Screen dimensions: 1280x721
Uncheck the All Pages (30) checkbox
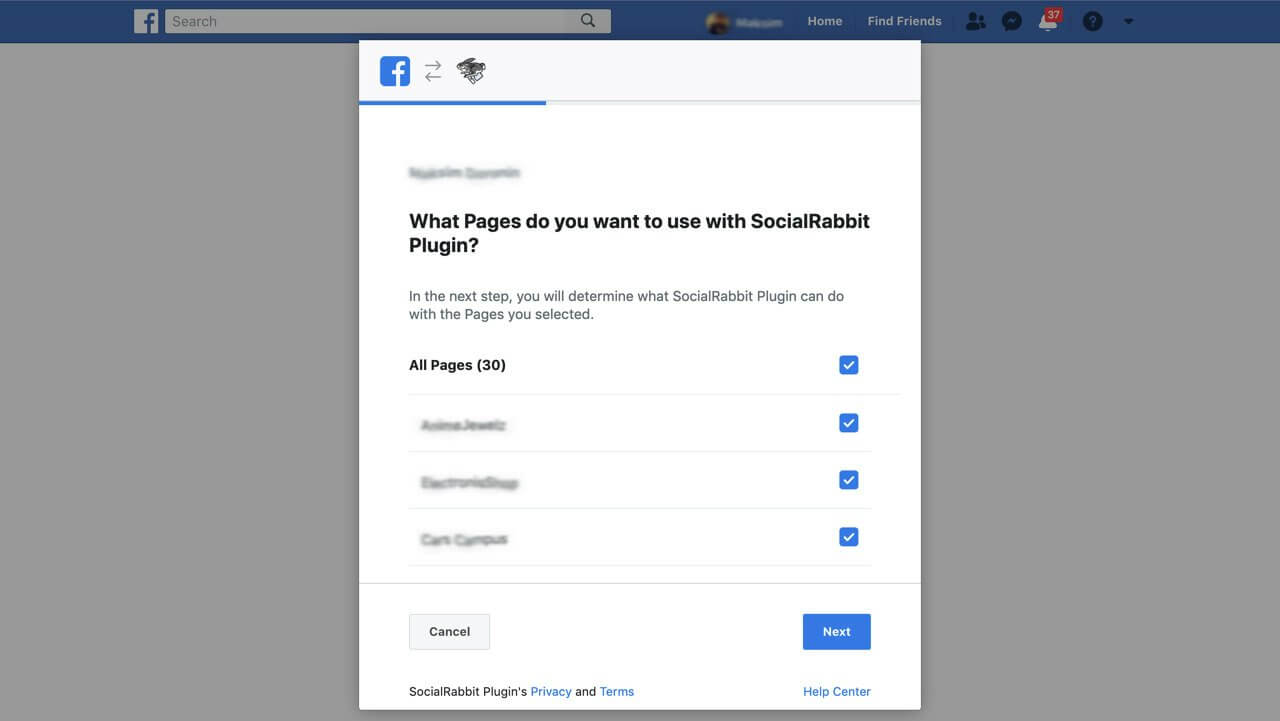pos(849,365)
